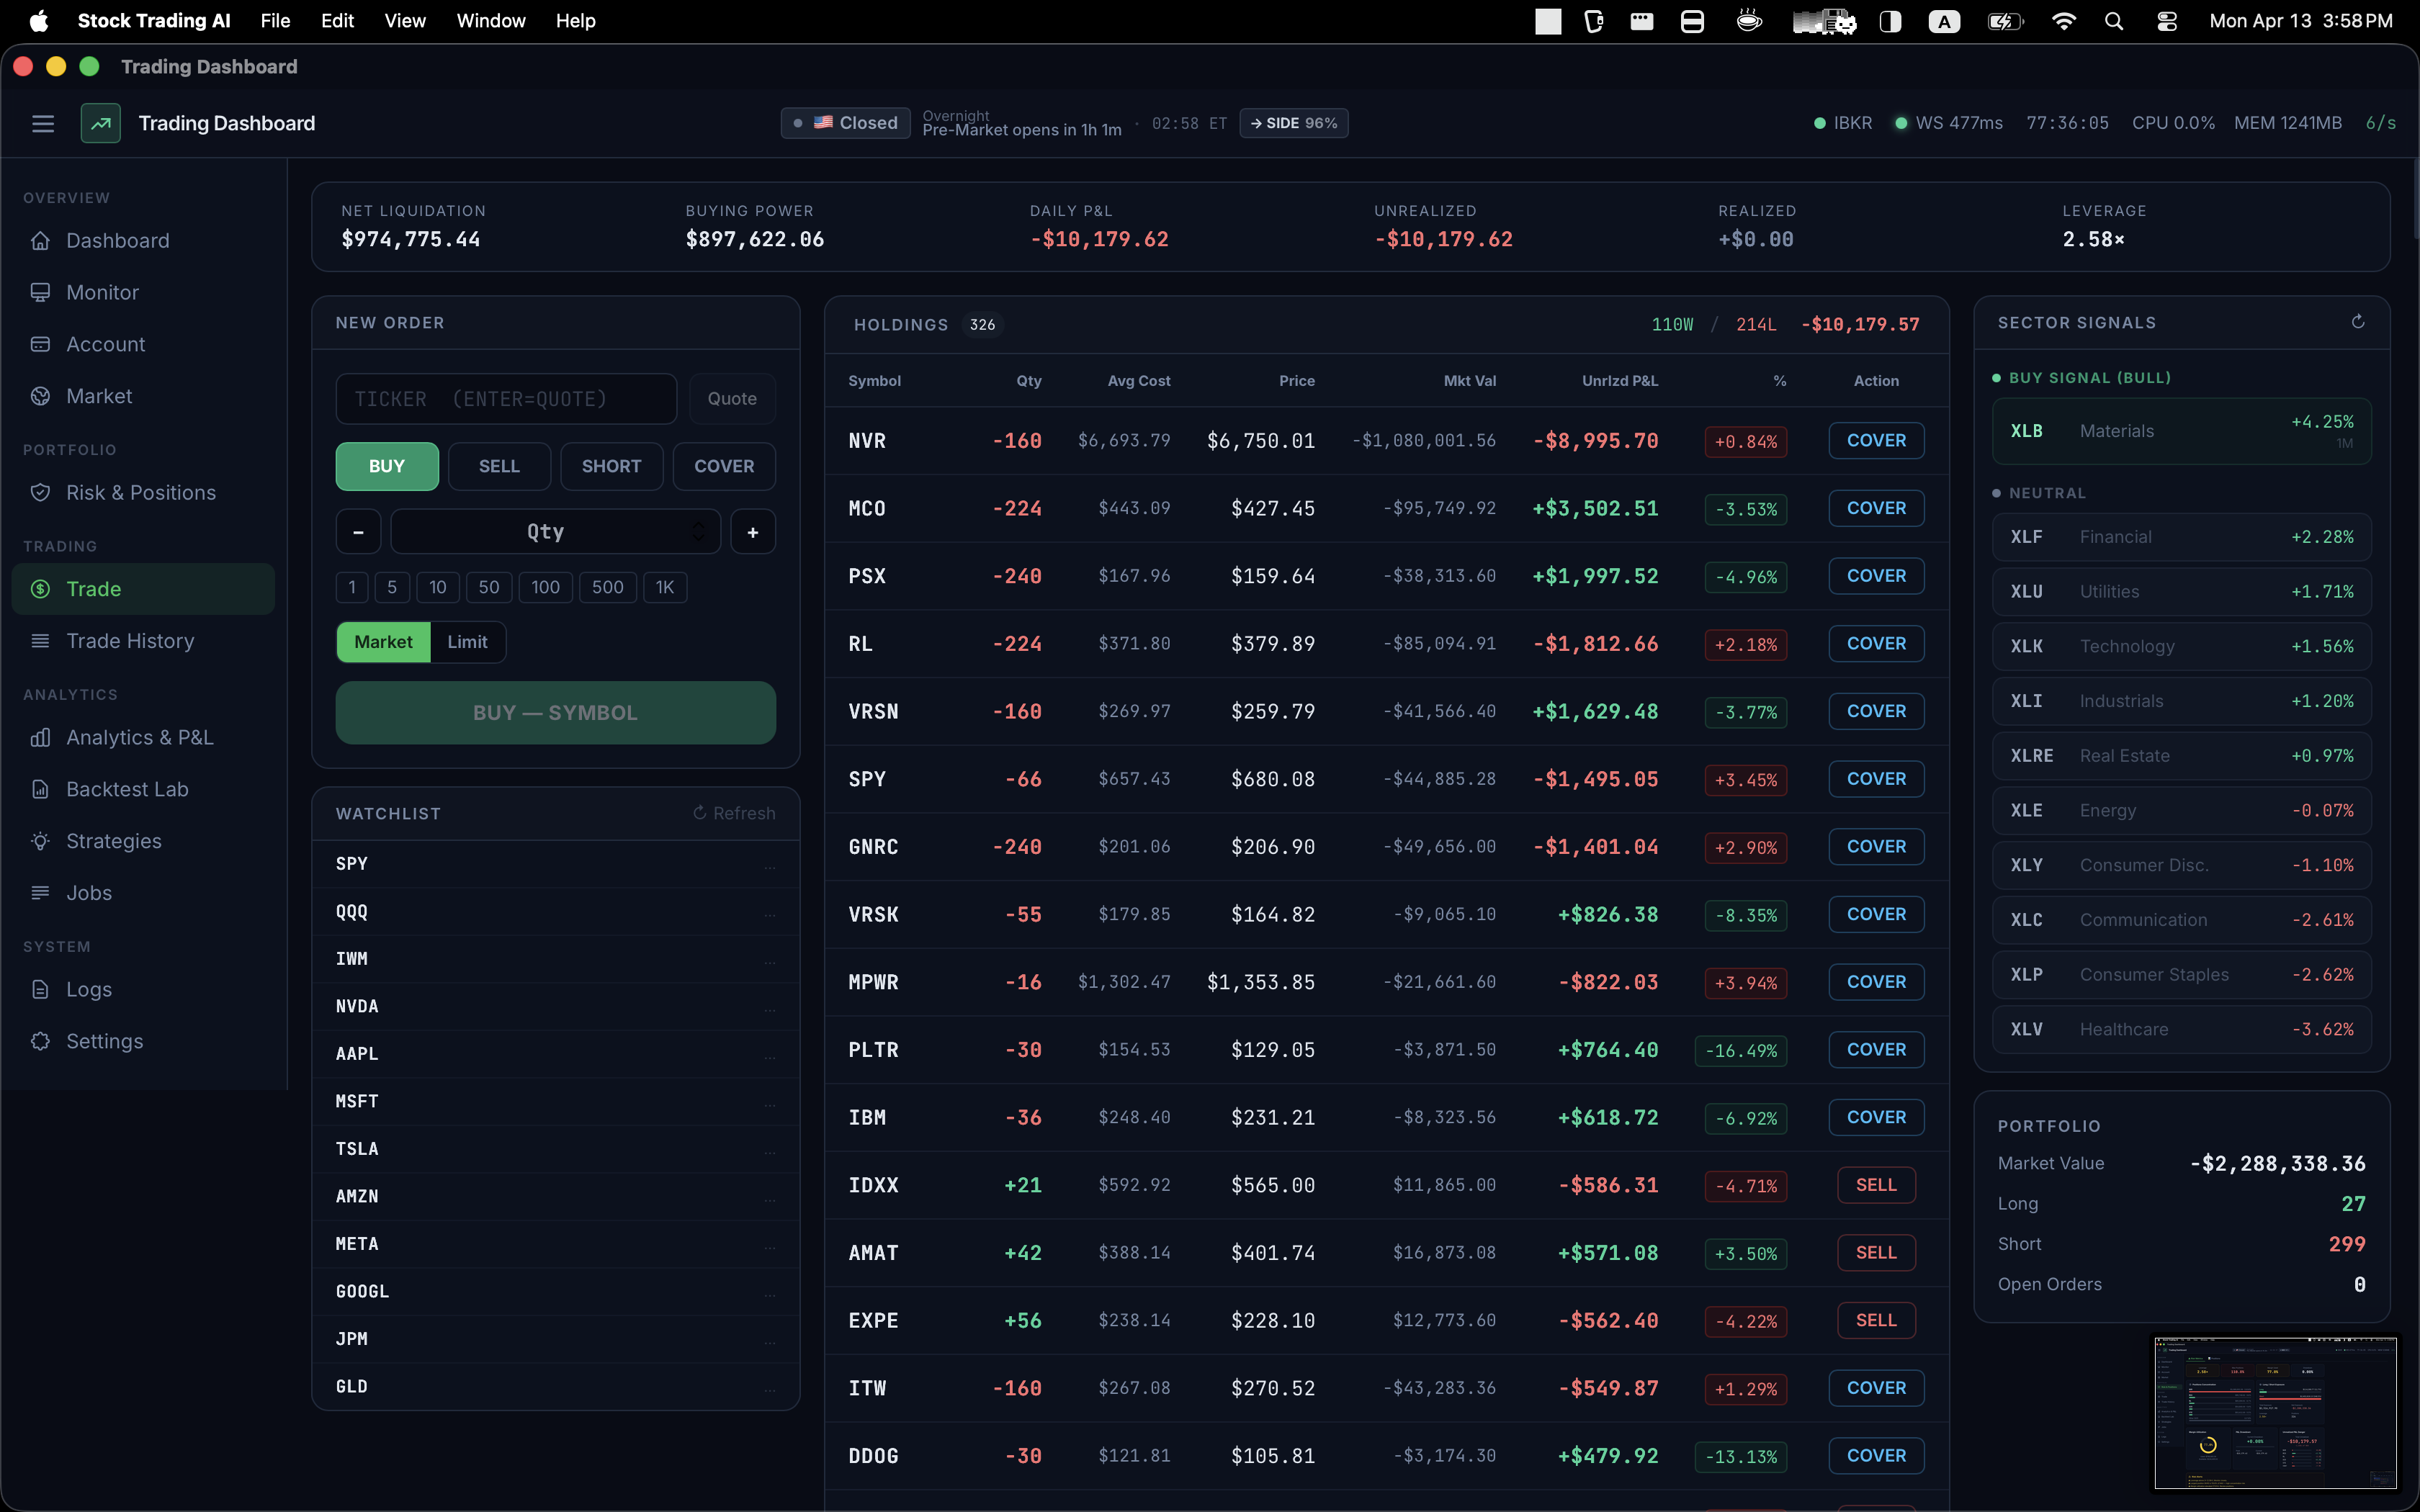Open Risk & Positions from the sidebar
This screenshot has width=2420, height=1512.
click(x=140, y=492)
